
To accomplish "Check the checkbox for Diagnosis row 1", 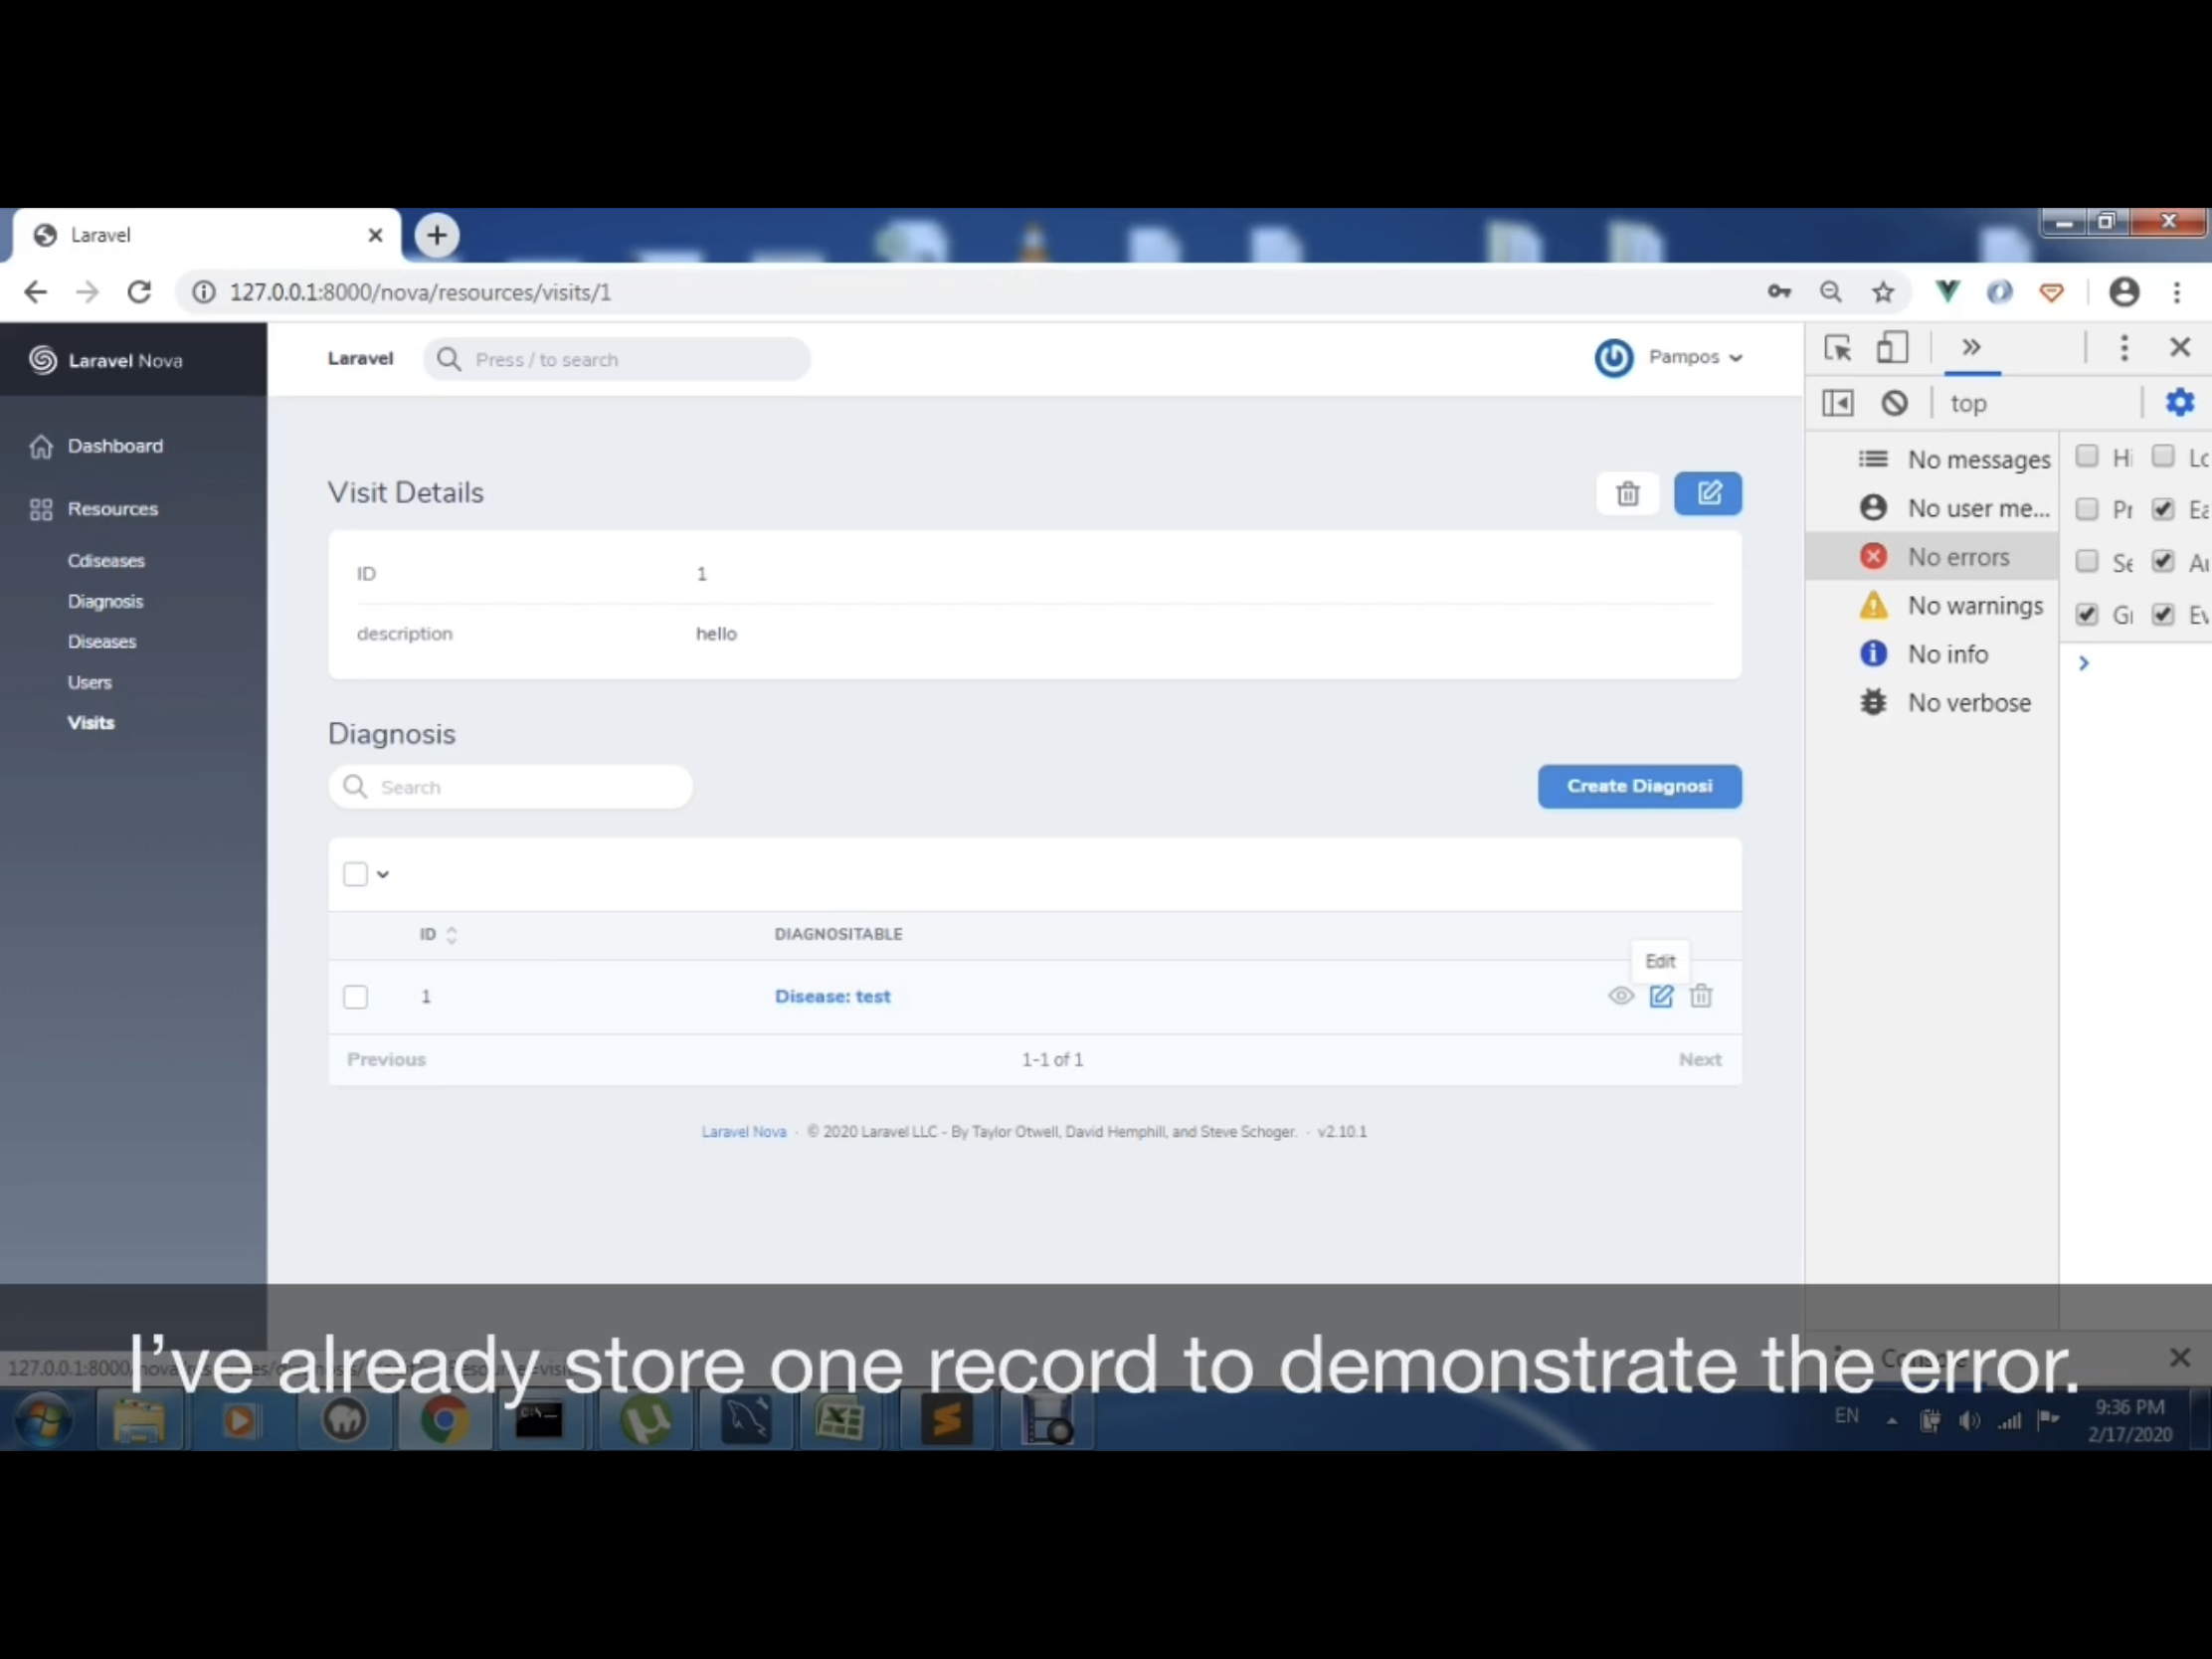I will tap(355, 997).
